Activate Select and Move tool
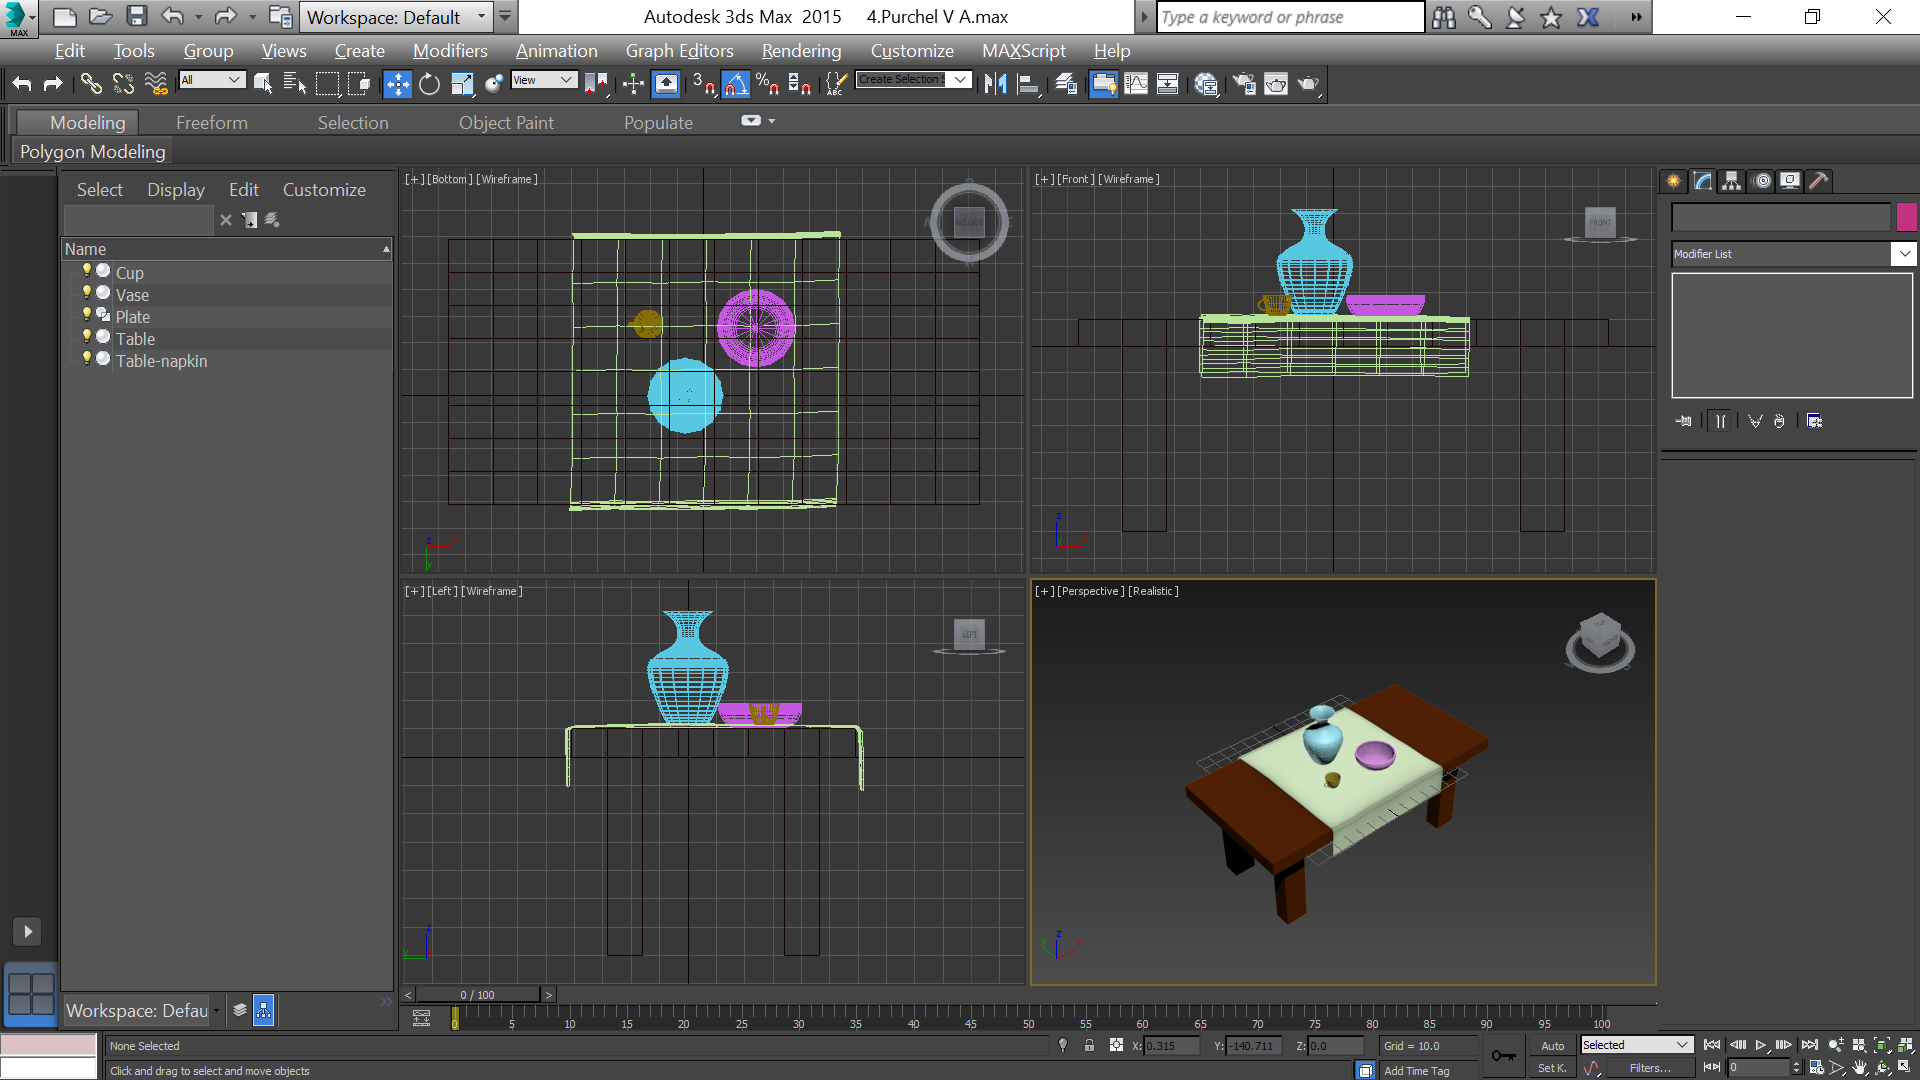This screenshot has width=1920, height=1080. point(397,84)
